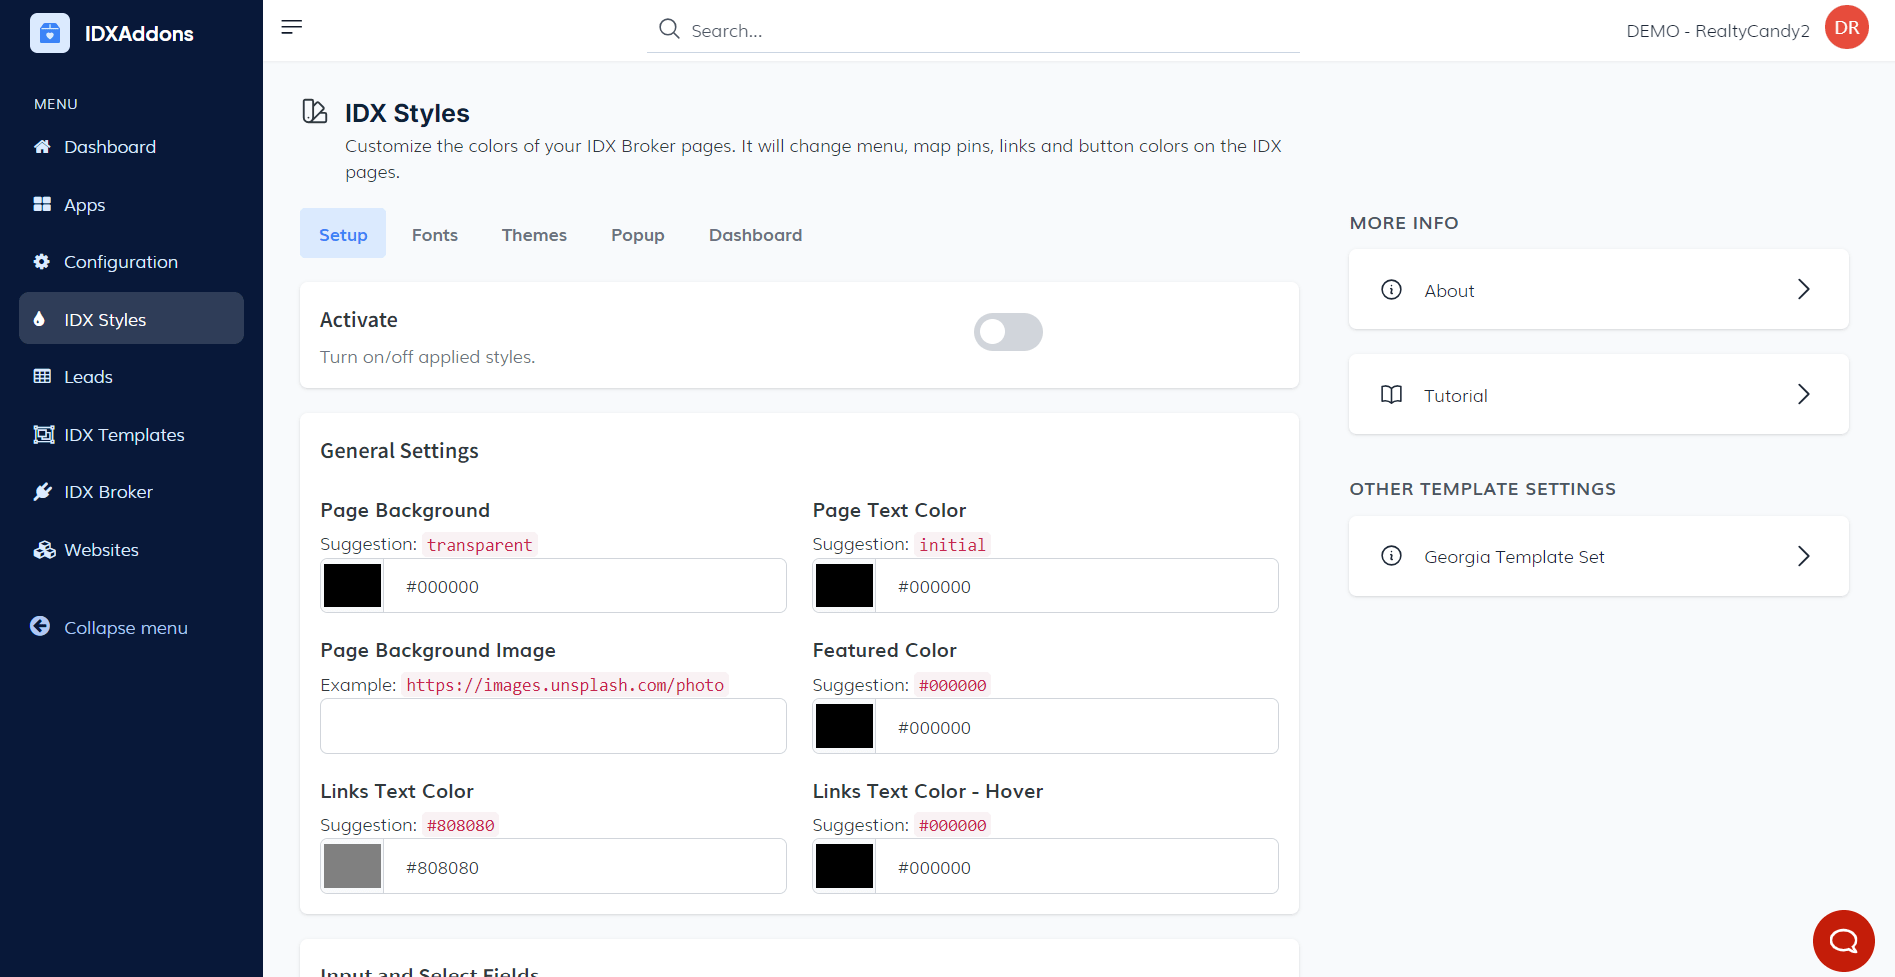Open the Popup tab
Image resolution: width=1895 pixels, height=977 pixels.
click(x=637, y=235)
